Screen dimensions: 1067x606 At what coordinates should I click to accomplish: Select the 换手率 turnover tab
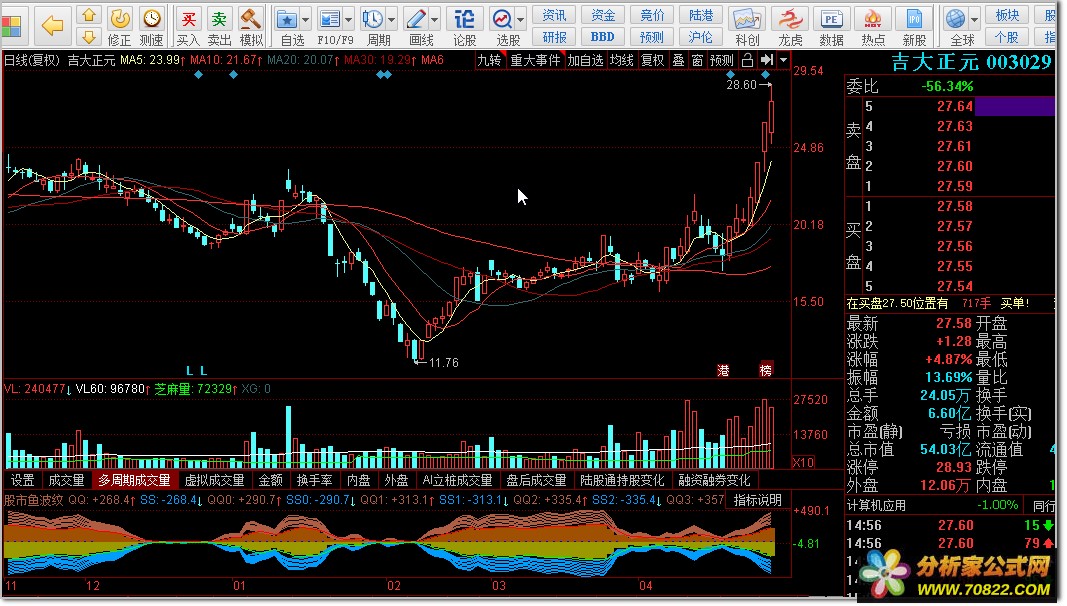click(x=314, y=480)
